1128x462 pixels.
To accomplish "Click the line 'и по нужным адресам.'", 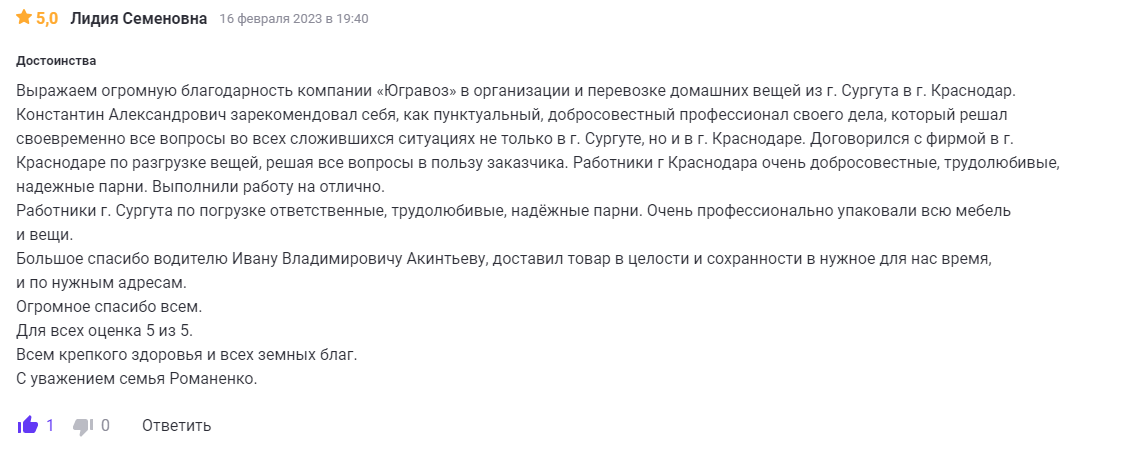I will tap(101, 283).
